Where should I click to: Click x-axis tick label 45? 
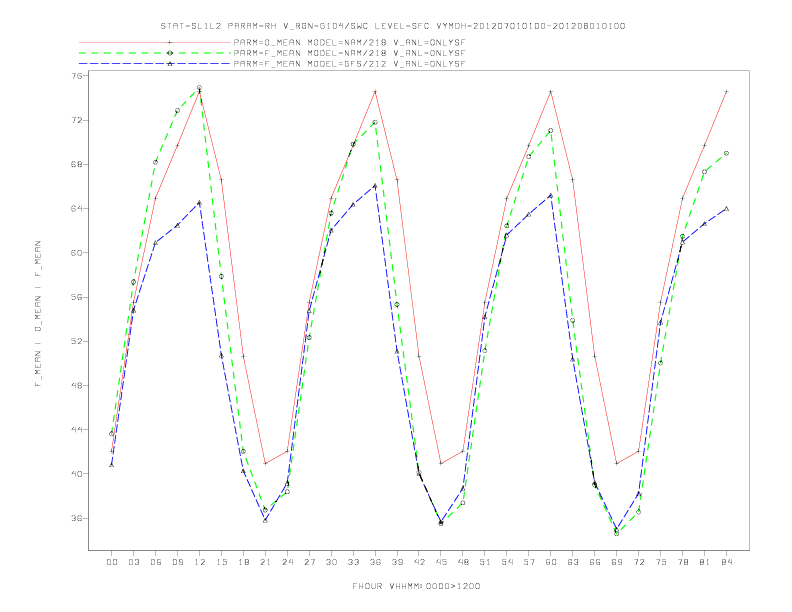[441, 562]
